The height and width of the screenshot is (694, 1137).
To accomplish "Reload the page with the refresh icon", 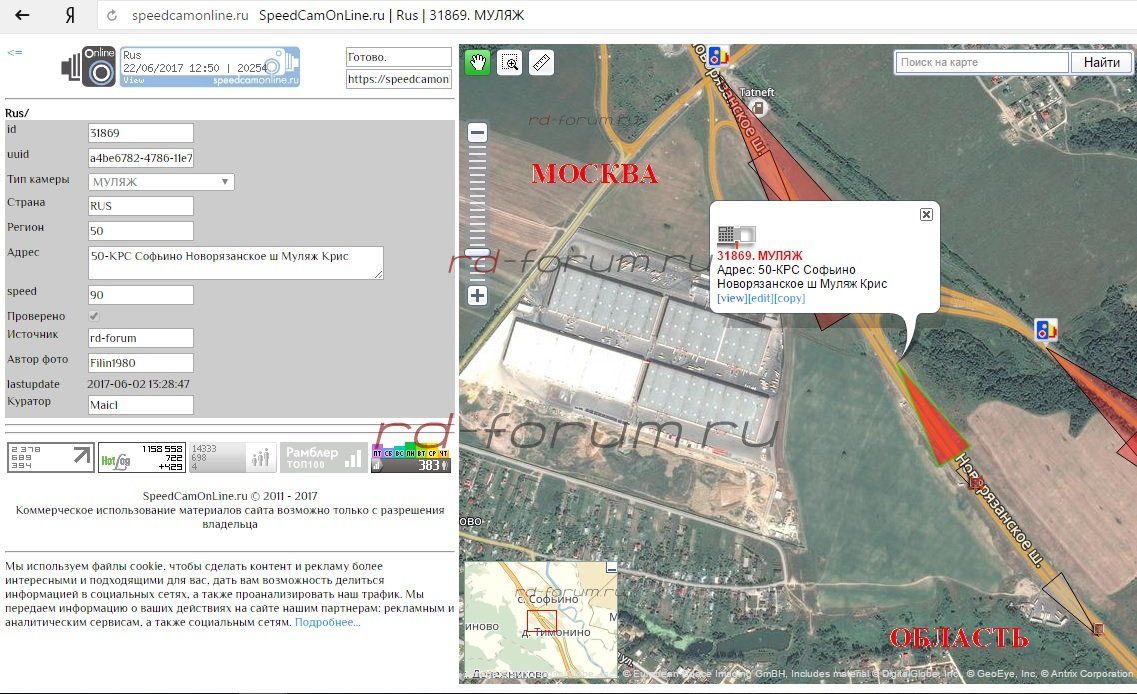I will pyautogui.click(x=112, y=15).
